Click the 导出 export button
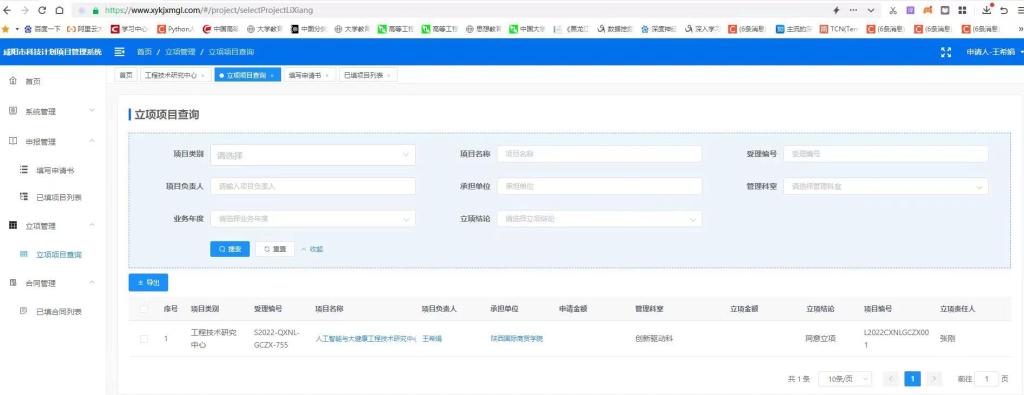Screen dimensions: 1024x395 148,283
